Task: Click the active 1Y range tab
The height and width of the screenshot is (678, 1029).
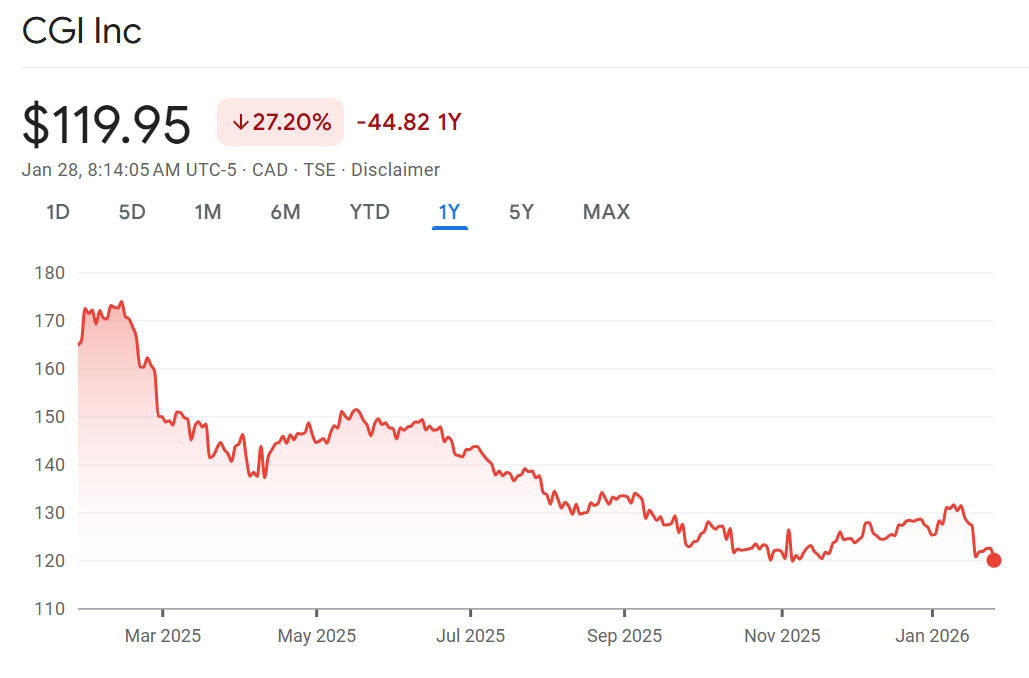Action: coord(449,212)
